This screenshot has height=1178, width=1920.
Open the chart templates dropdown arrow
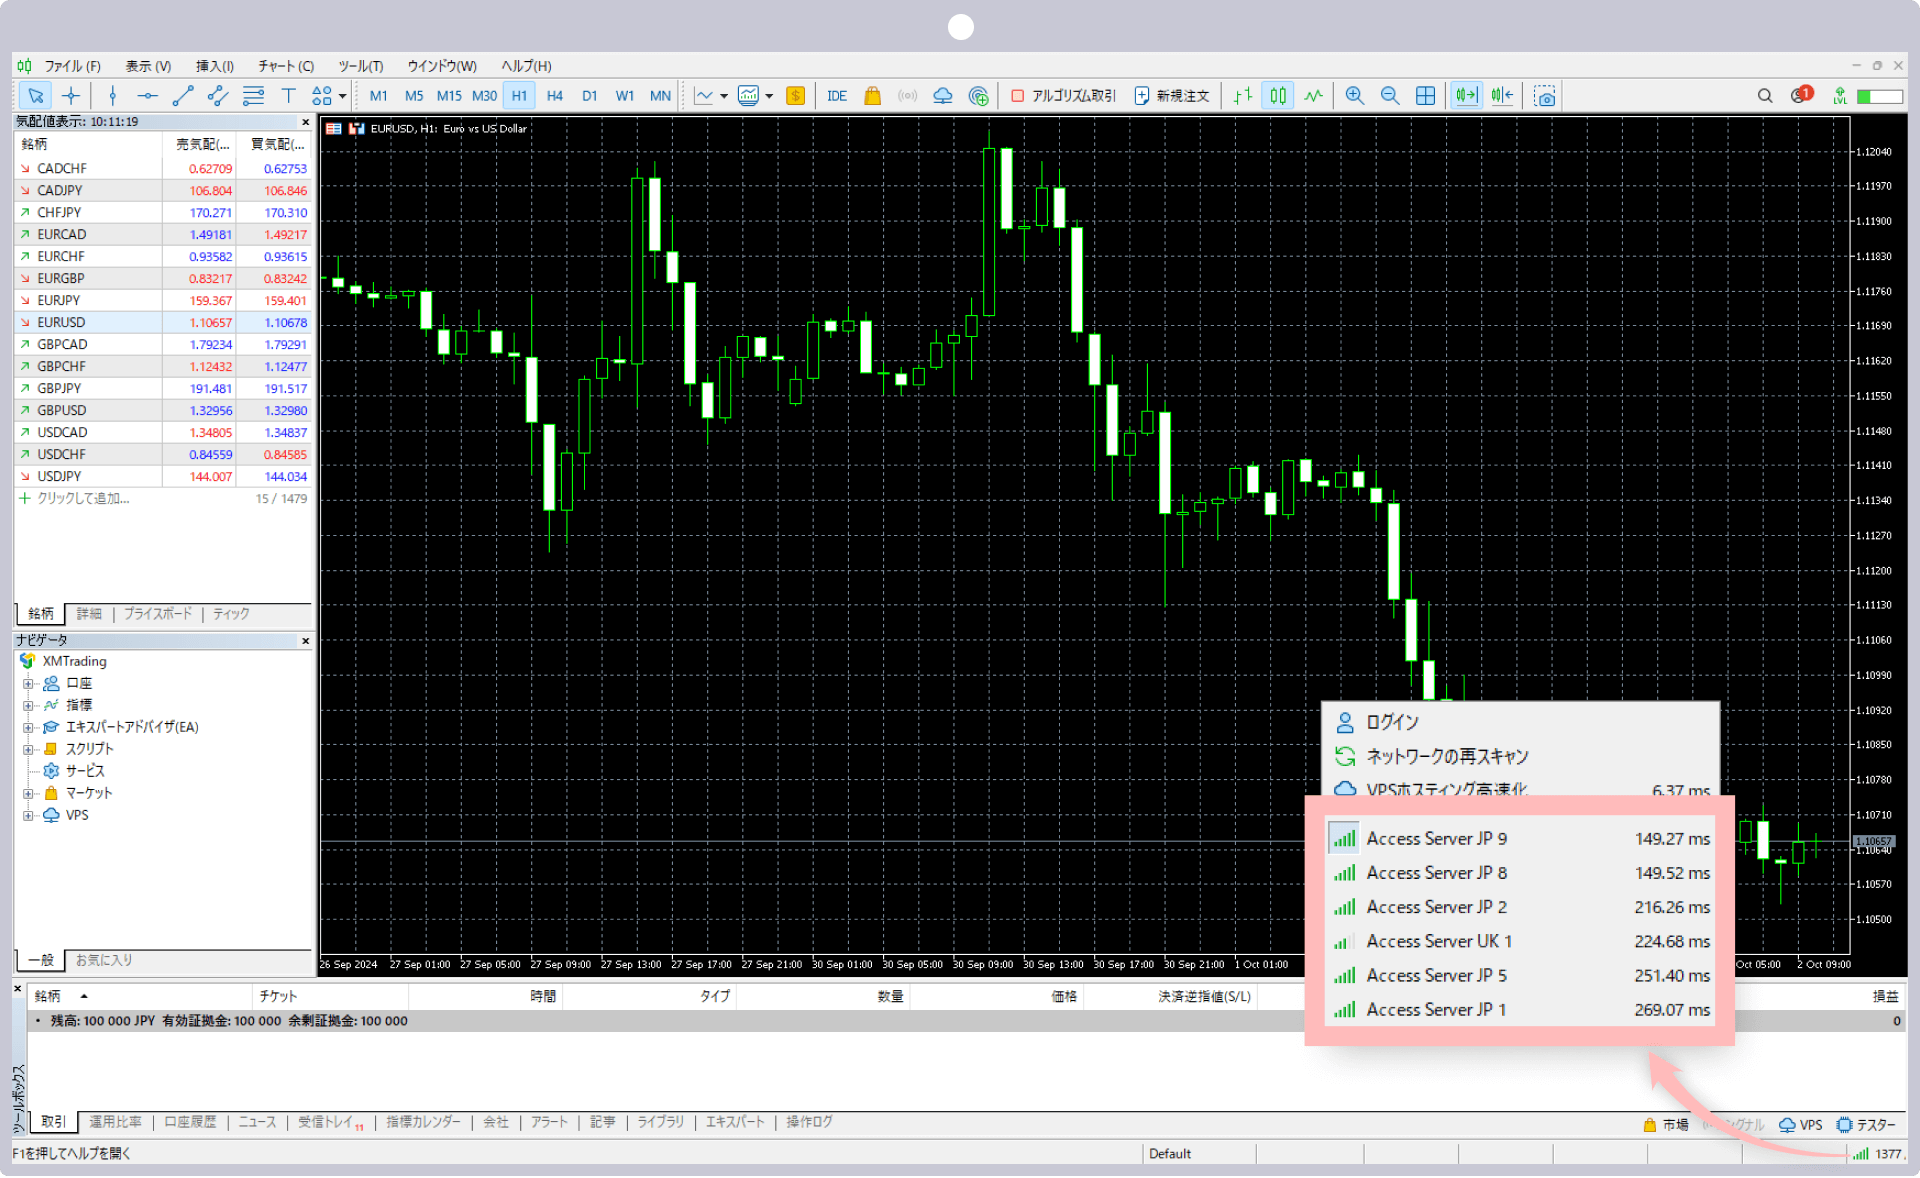pyautogui.click(x=769, y=97)
